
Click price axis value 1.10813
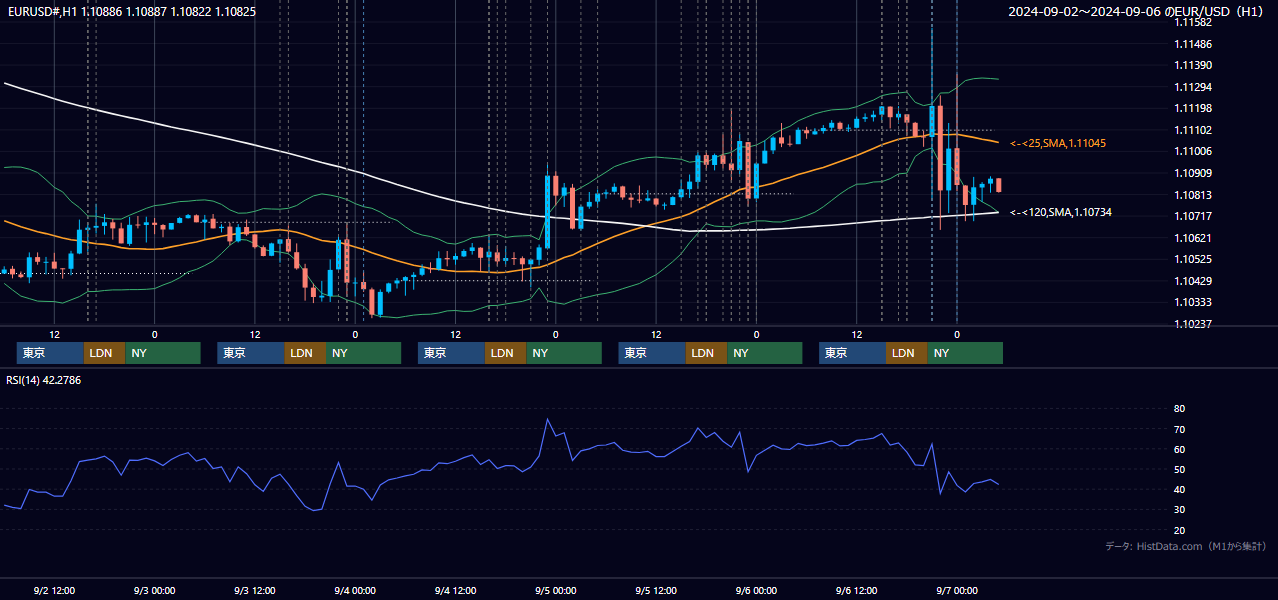[1193, 195]
